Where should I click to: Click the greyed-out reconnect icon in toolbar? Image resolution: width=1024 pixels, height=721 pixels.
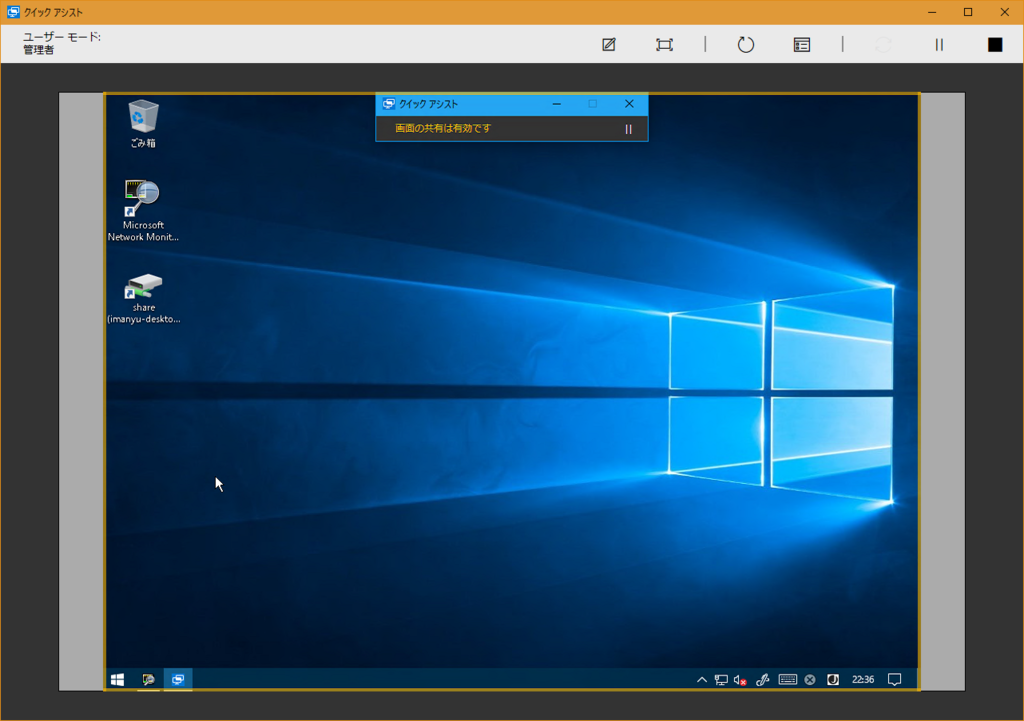tap(883, 44)
